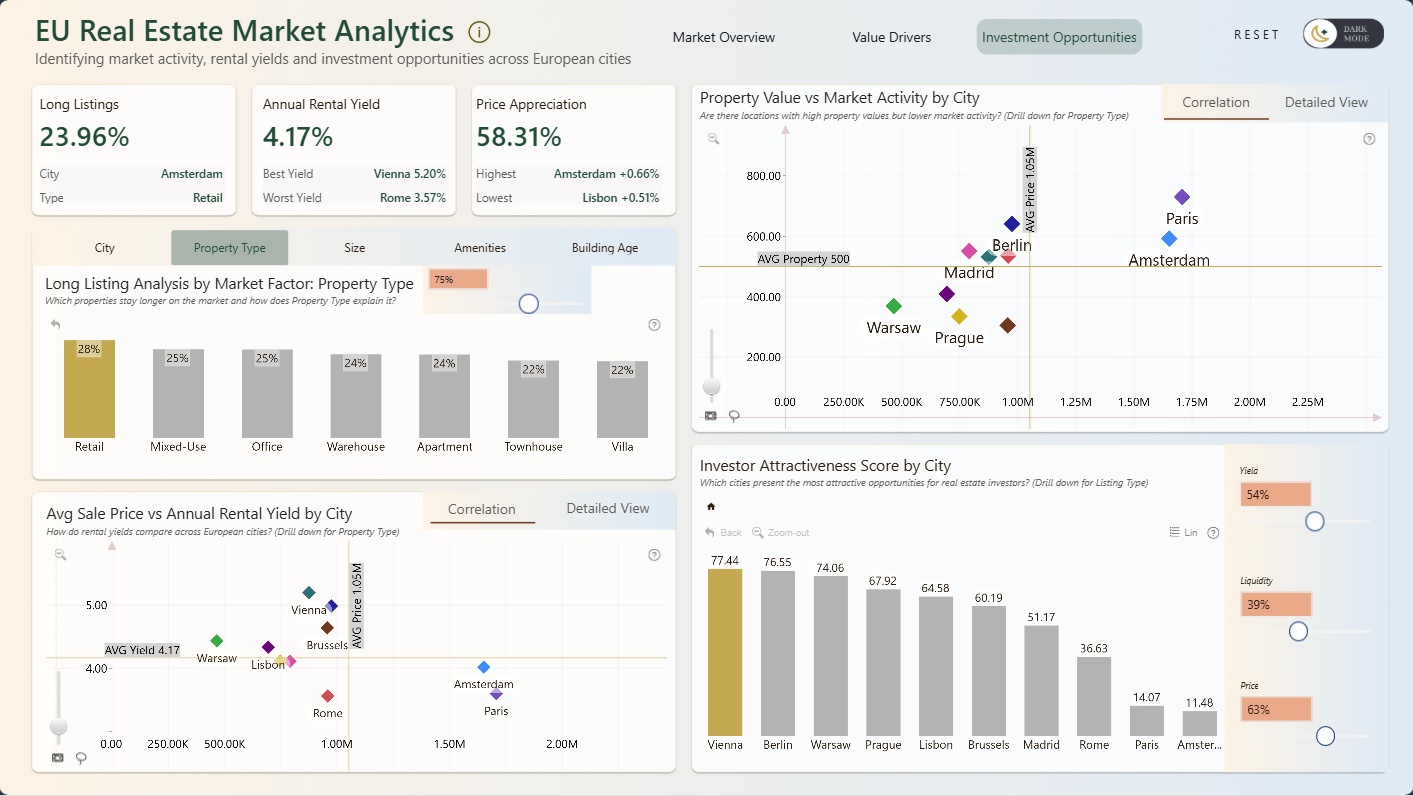This screenshot has height=796, width=1413.
Task: Choose the Amenities market factor tab
Action: (x=480, y=248)
